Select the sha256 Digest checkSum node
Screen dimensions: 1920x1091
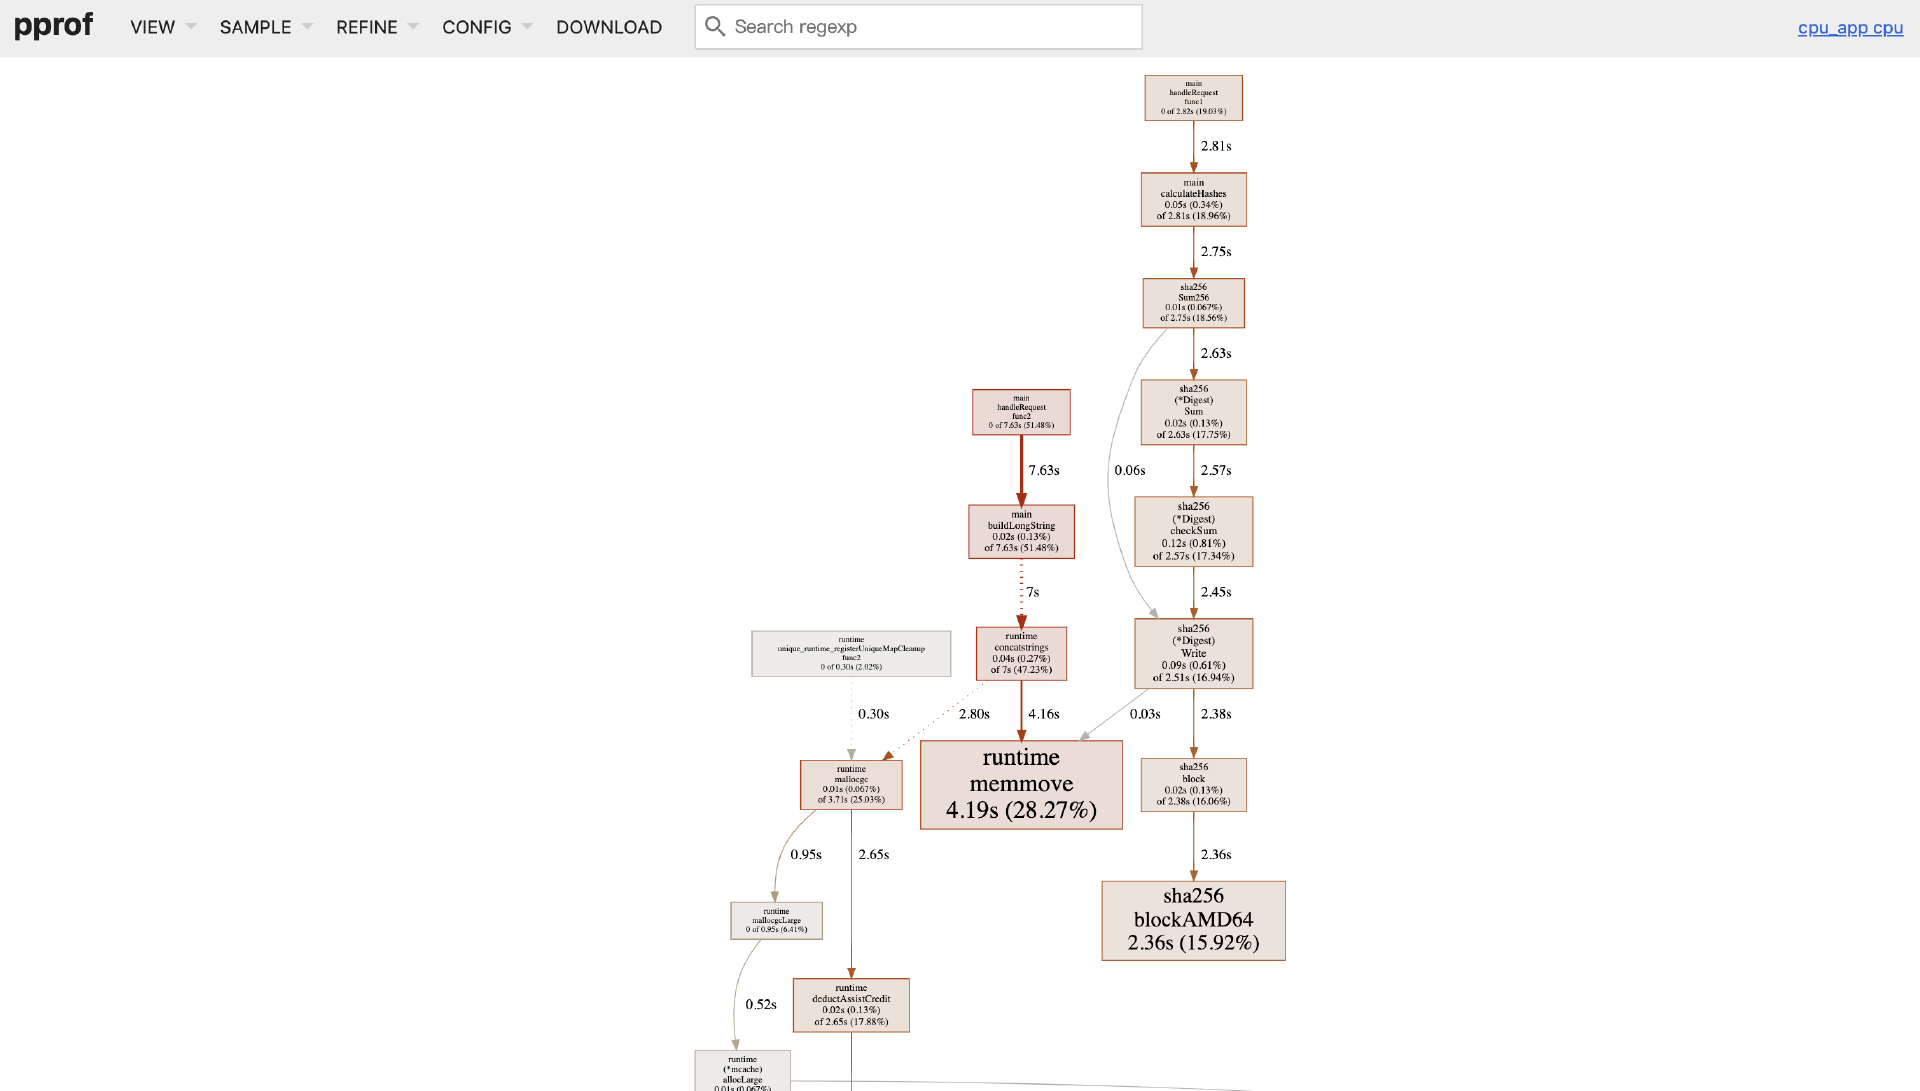click(x=1192, y=531)
